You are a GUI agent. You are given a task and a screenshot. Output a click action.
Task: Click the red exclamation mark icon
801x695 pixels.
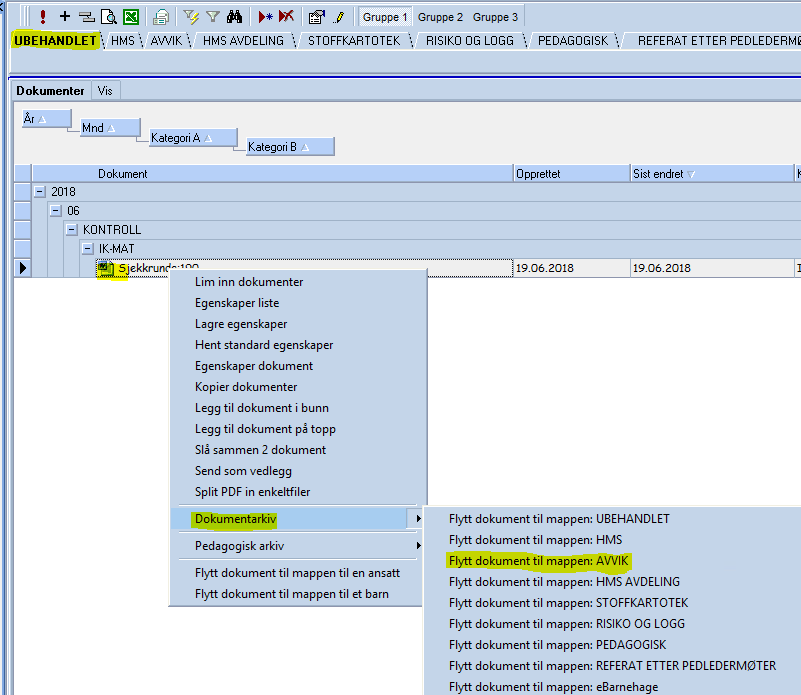tap(43, 17)
